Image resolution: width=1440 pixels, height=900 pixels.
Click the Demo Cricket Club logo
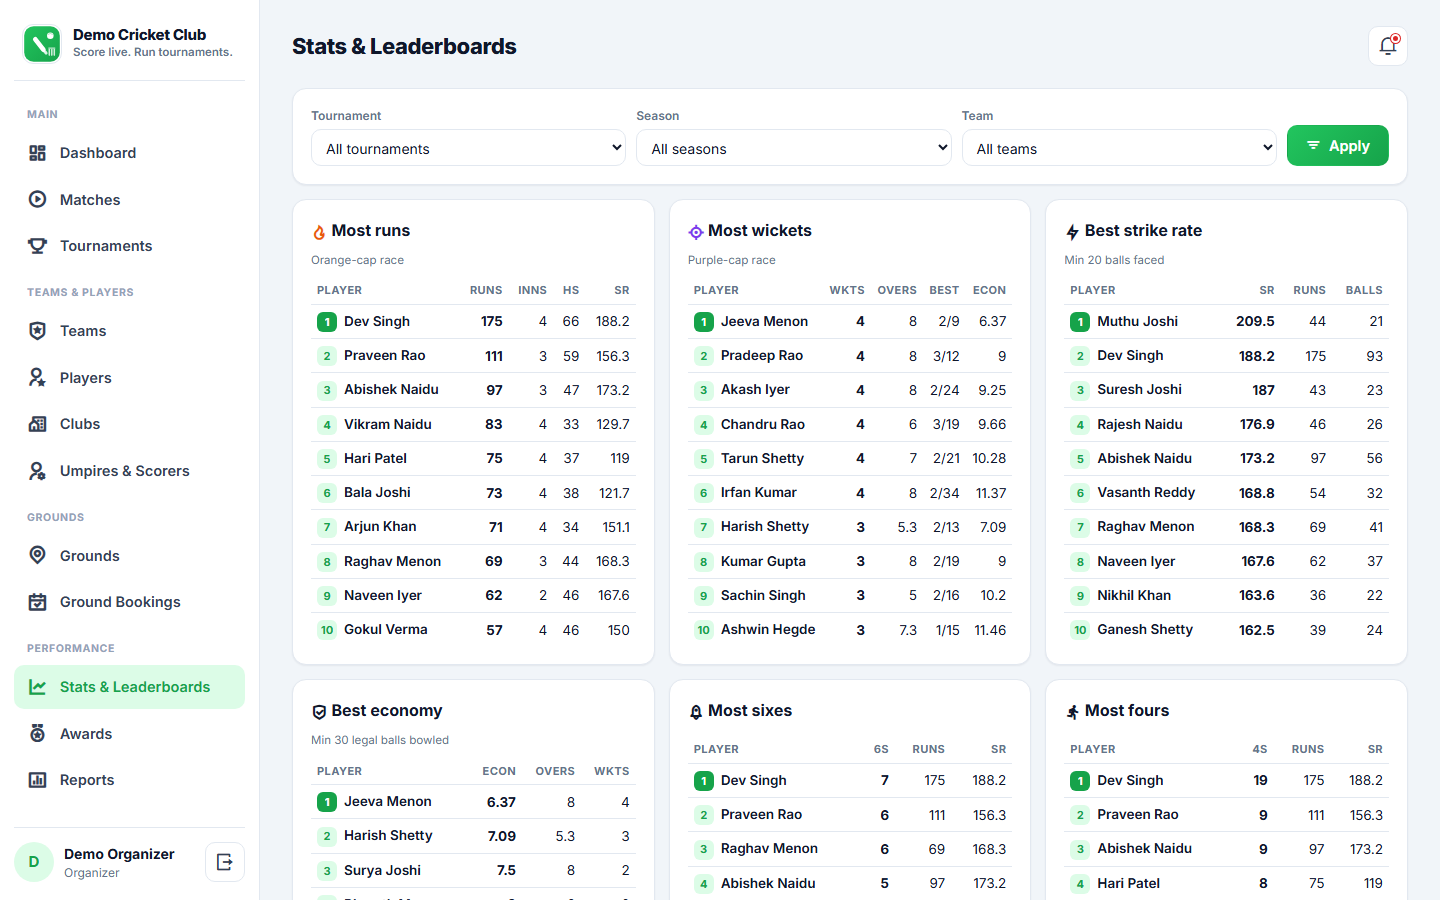click(x=42, y=44)
